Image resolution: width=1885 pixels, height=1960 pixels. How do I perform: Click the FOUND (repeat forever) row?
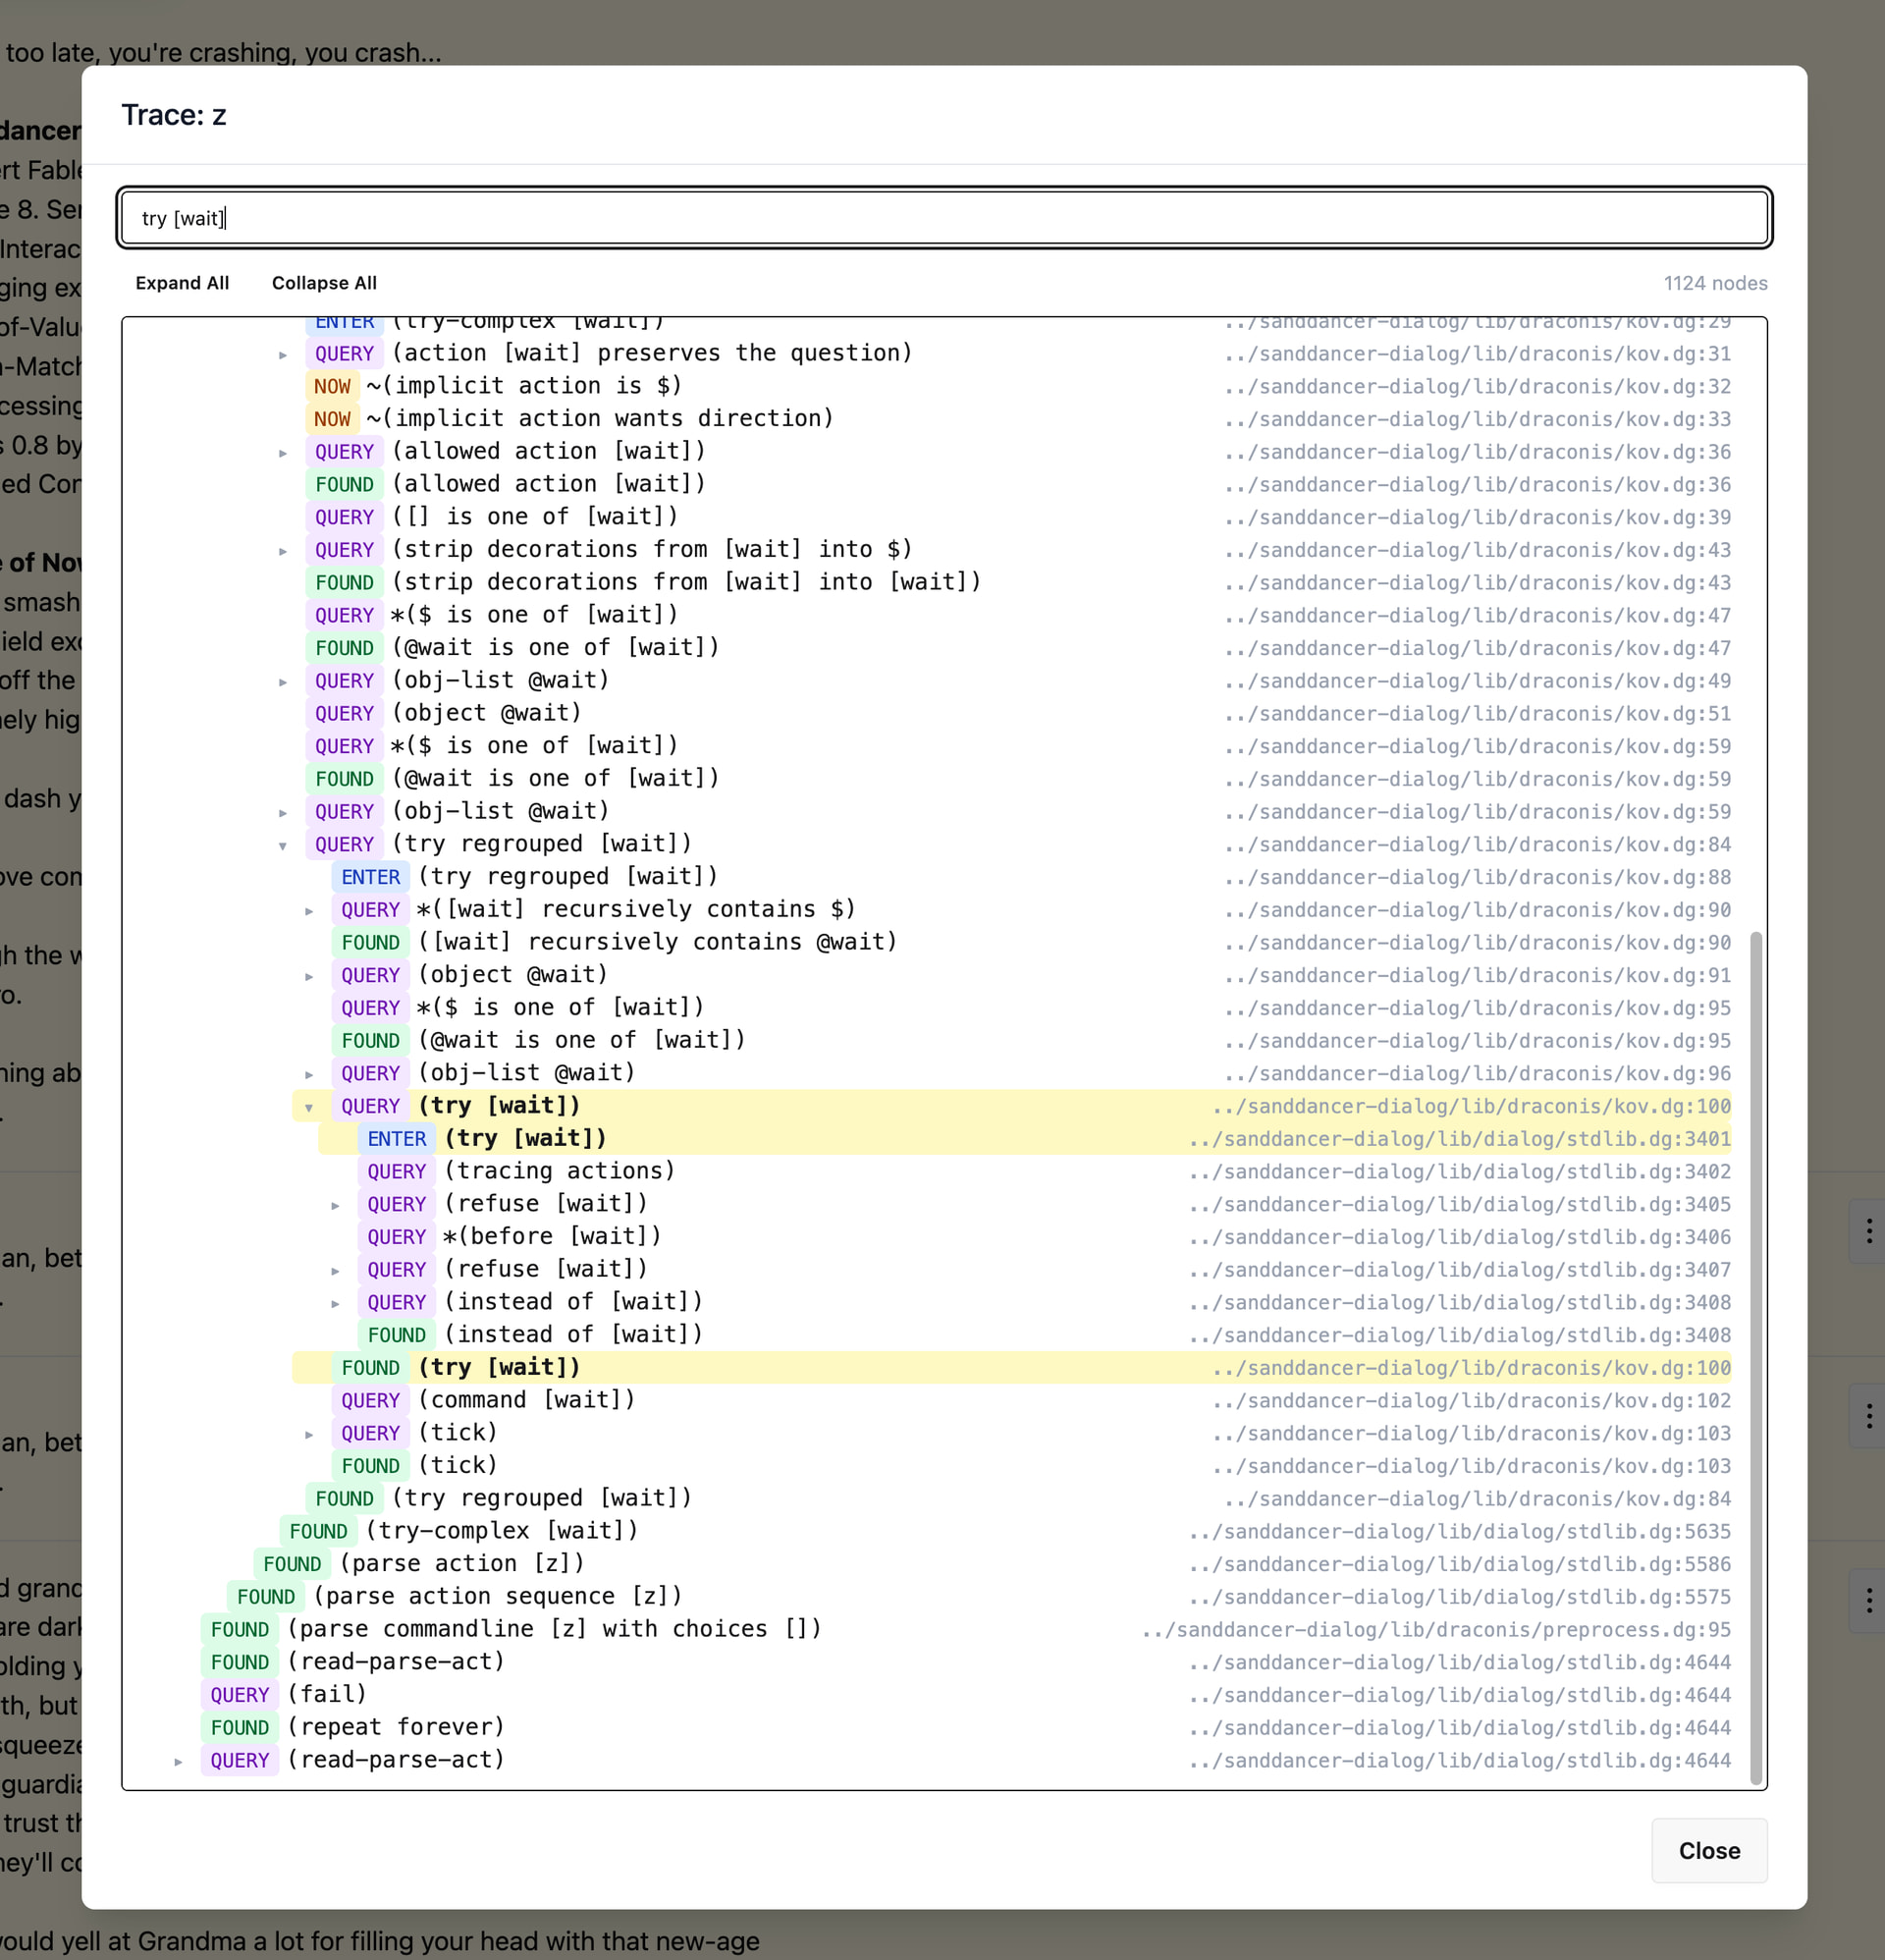point(395,1727)
